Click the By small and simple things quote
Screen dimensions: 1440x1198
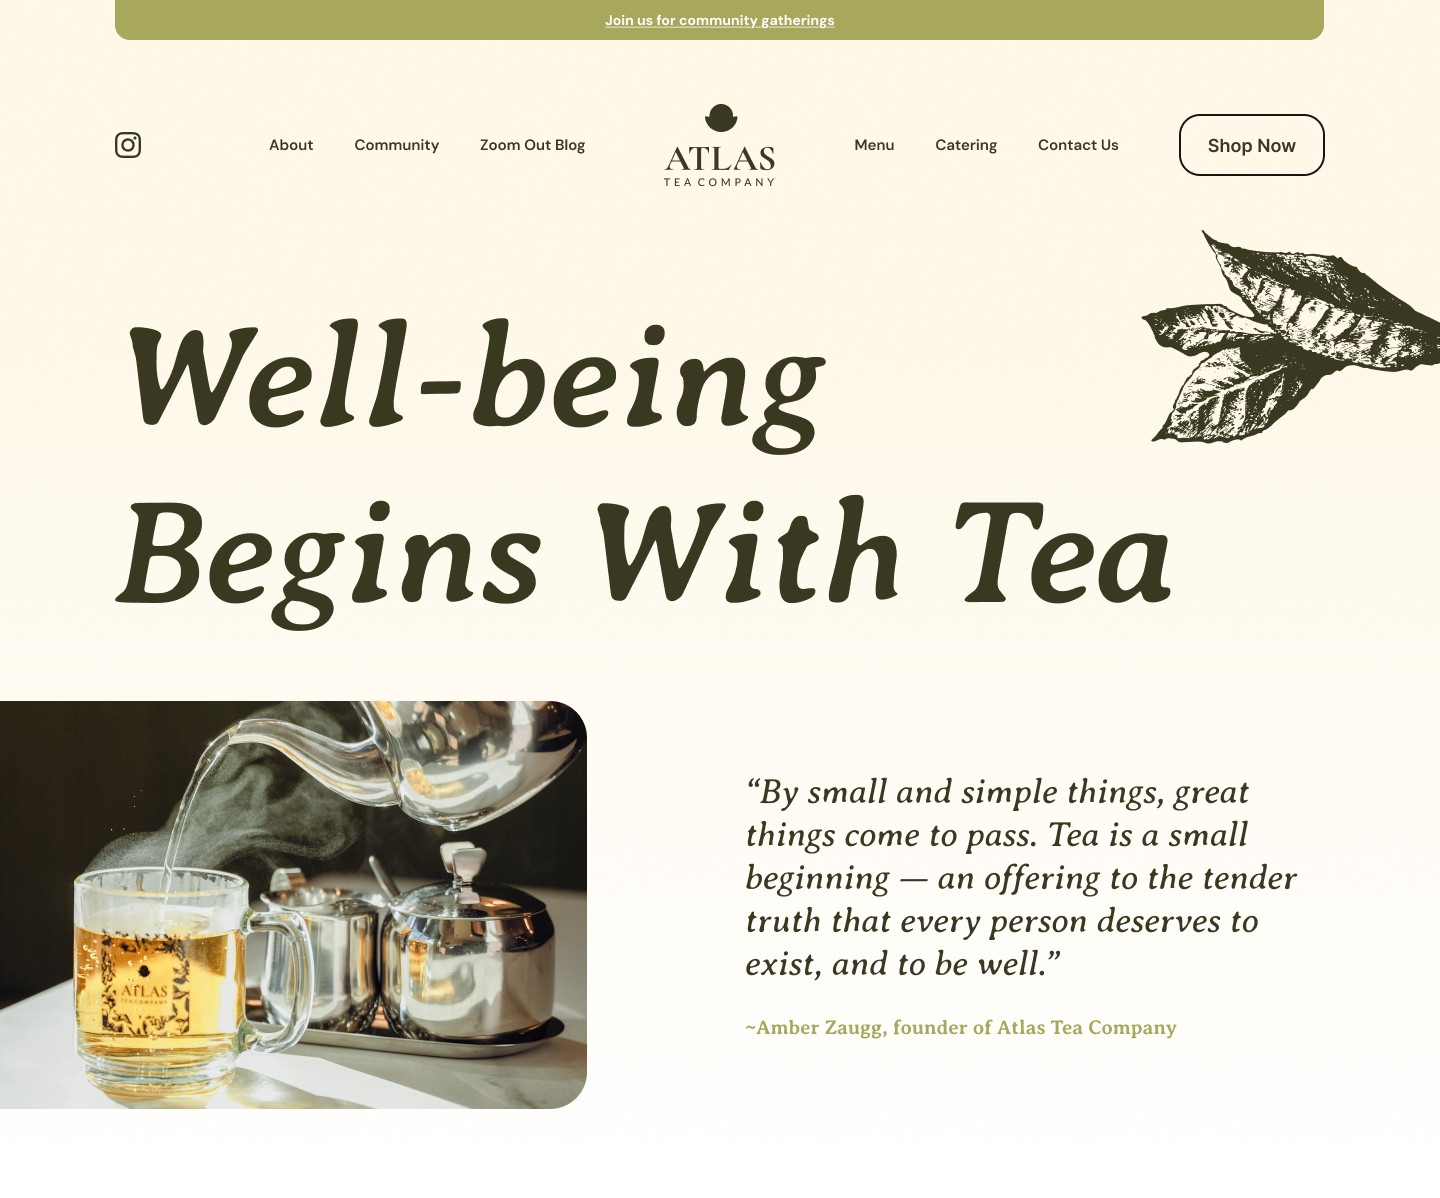[x=1021, y=878]
